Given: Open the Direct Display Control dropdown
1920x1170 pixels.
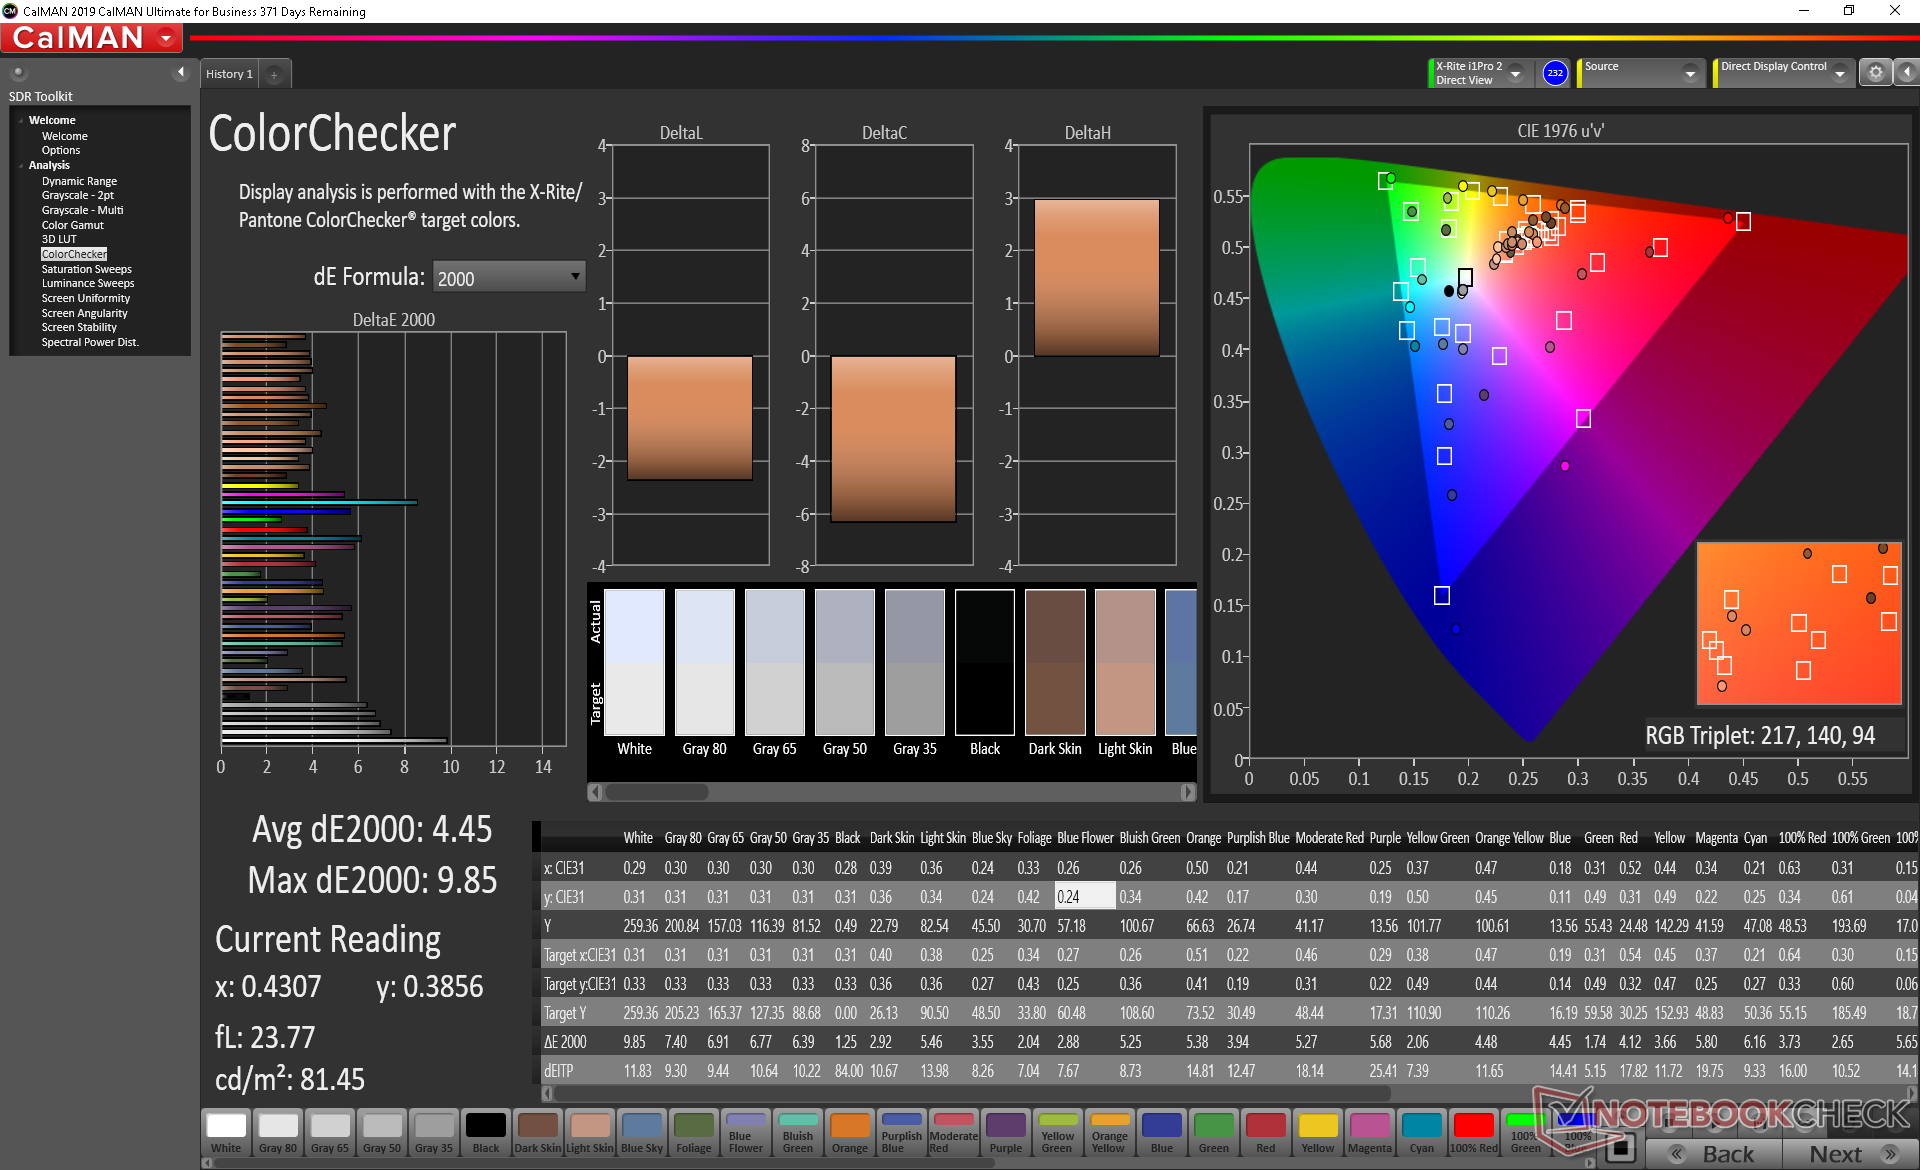Looking at the screenshot, I should tap(1839, 73).
